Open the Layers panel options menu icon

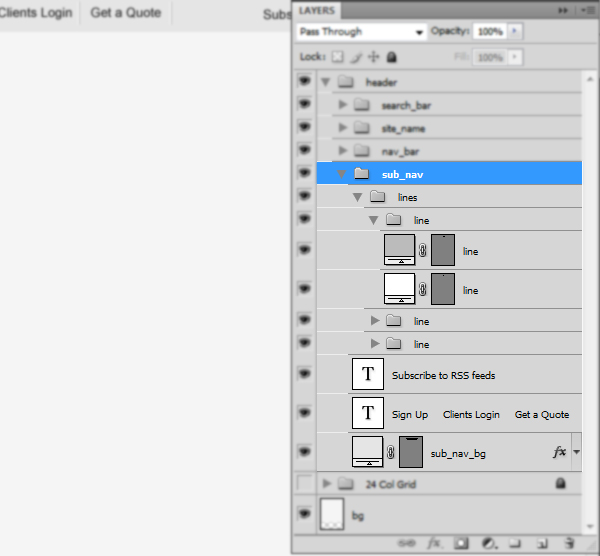coord(587,11)
